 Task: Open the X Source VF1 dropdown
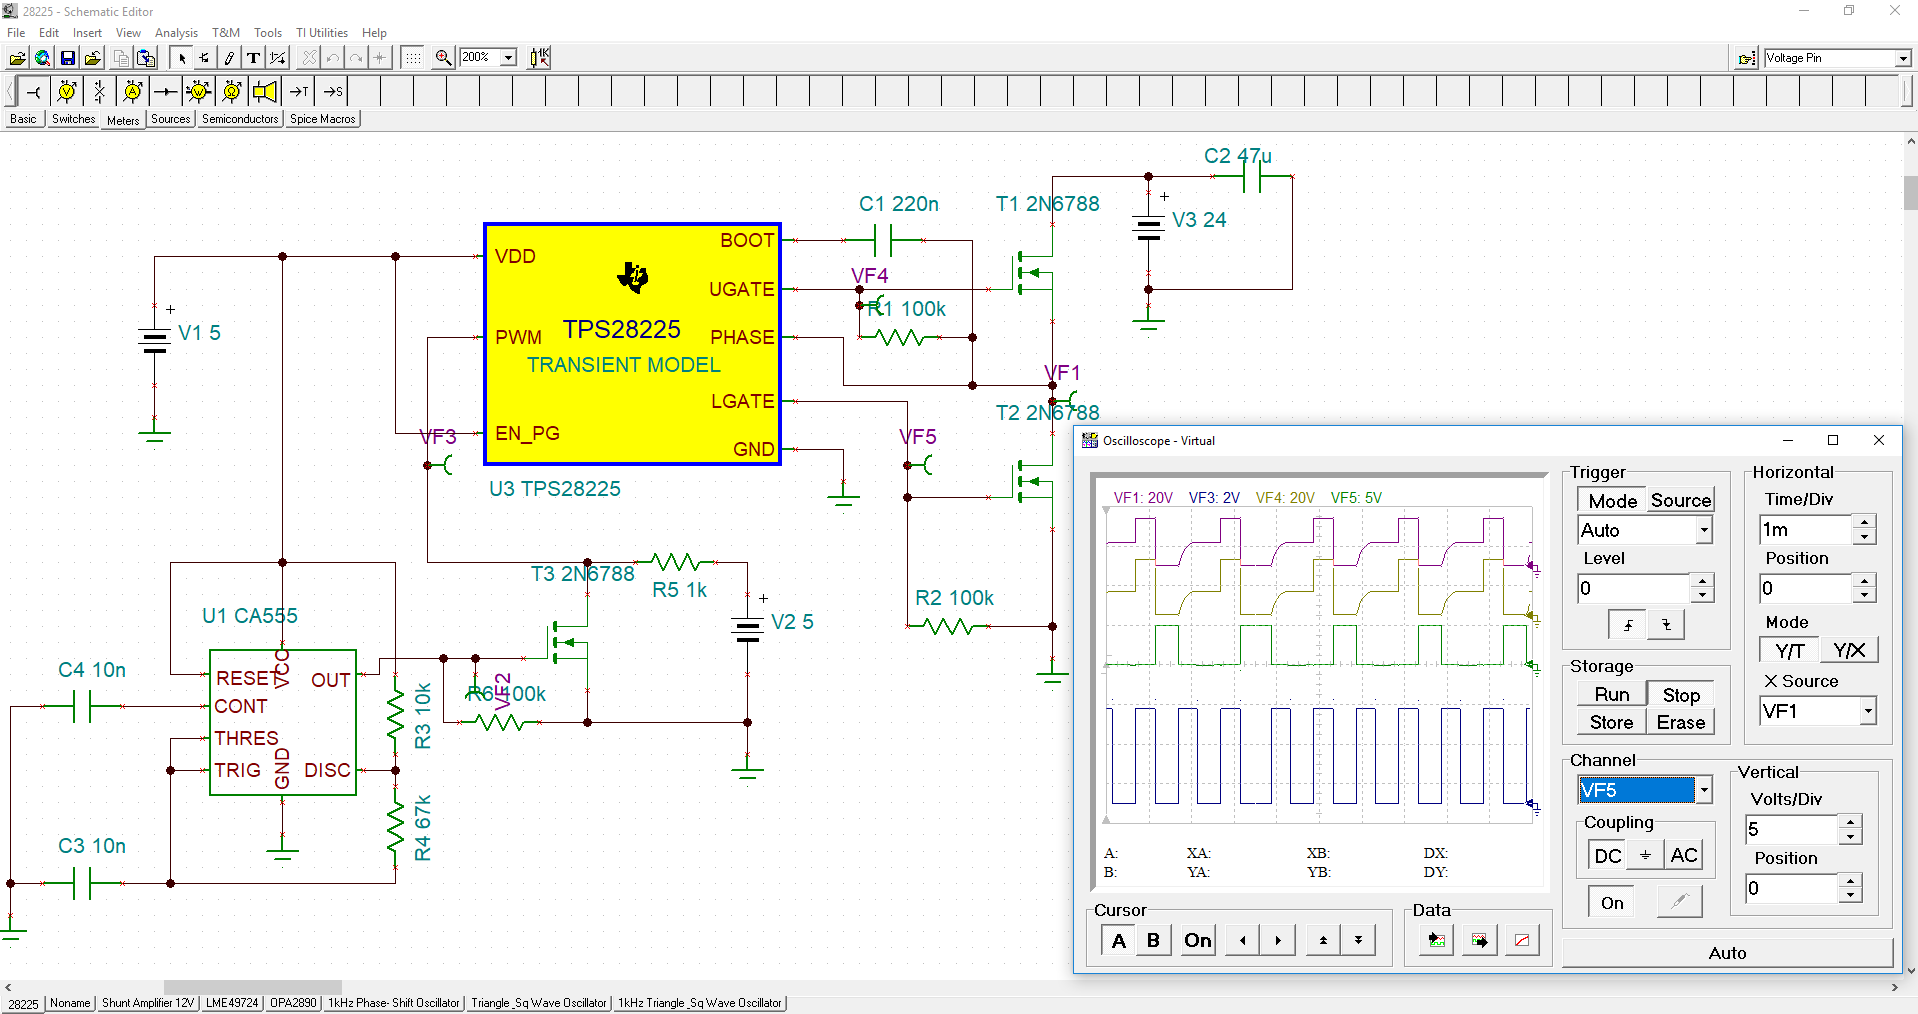(1868, 711)
